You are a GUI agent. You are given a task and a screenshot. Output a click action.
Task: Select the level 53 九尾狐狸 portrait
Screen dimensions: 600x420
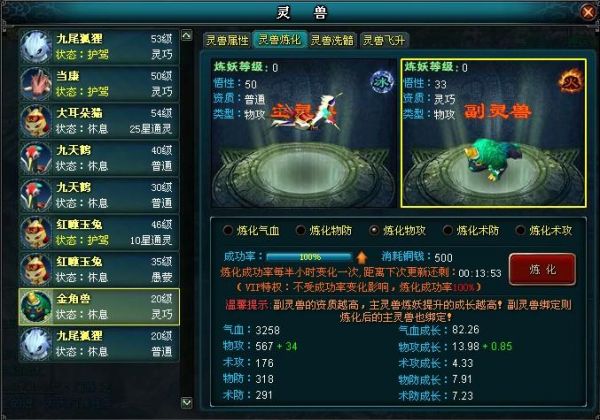tap(36, 47)
